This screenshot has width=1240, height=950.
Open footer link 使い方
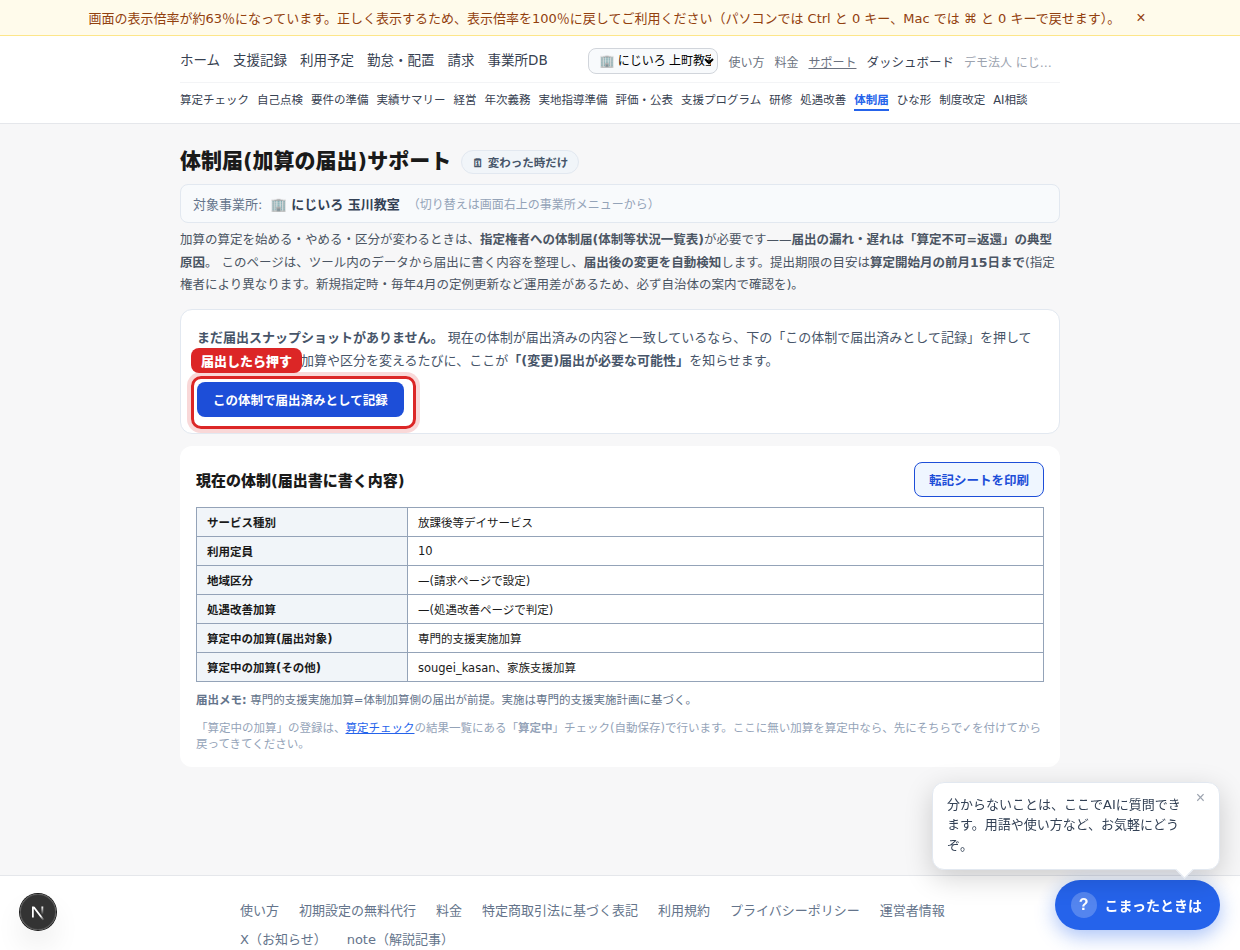point(259,911)
